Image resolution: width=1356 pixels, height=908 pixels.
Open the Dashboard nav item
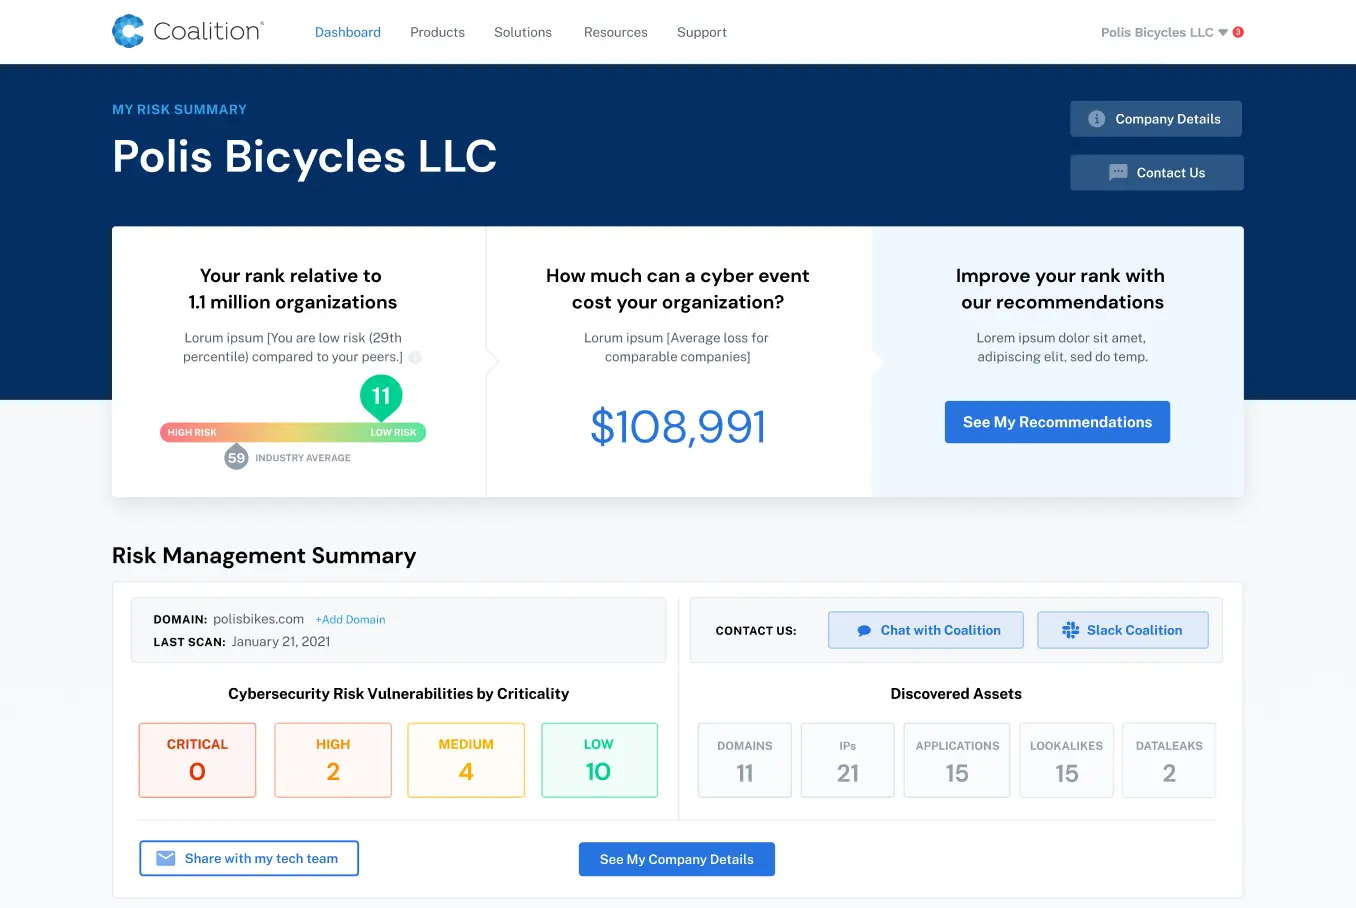[348, 32]
